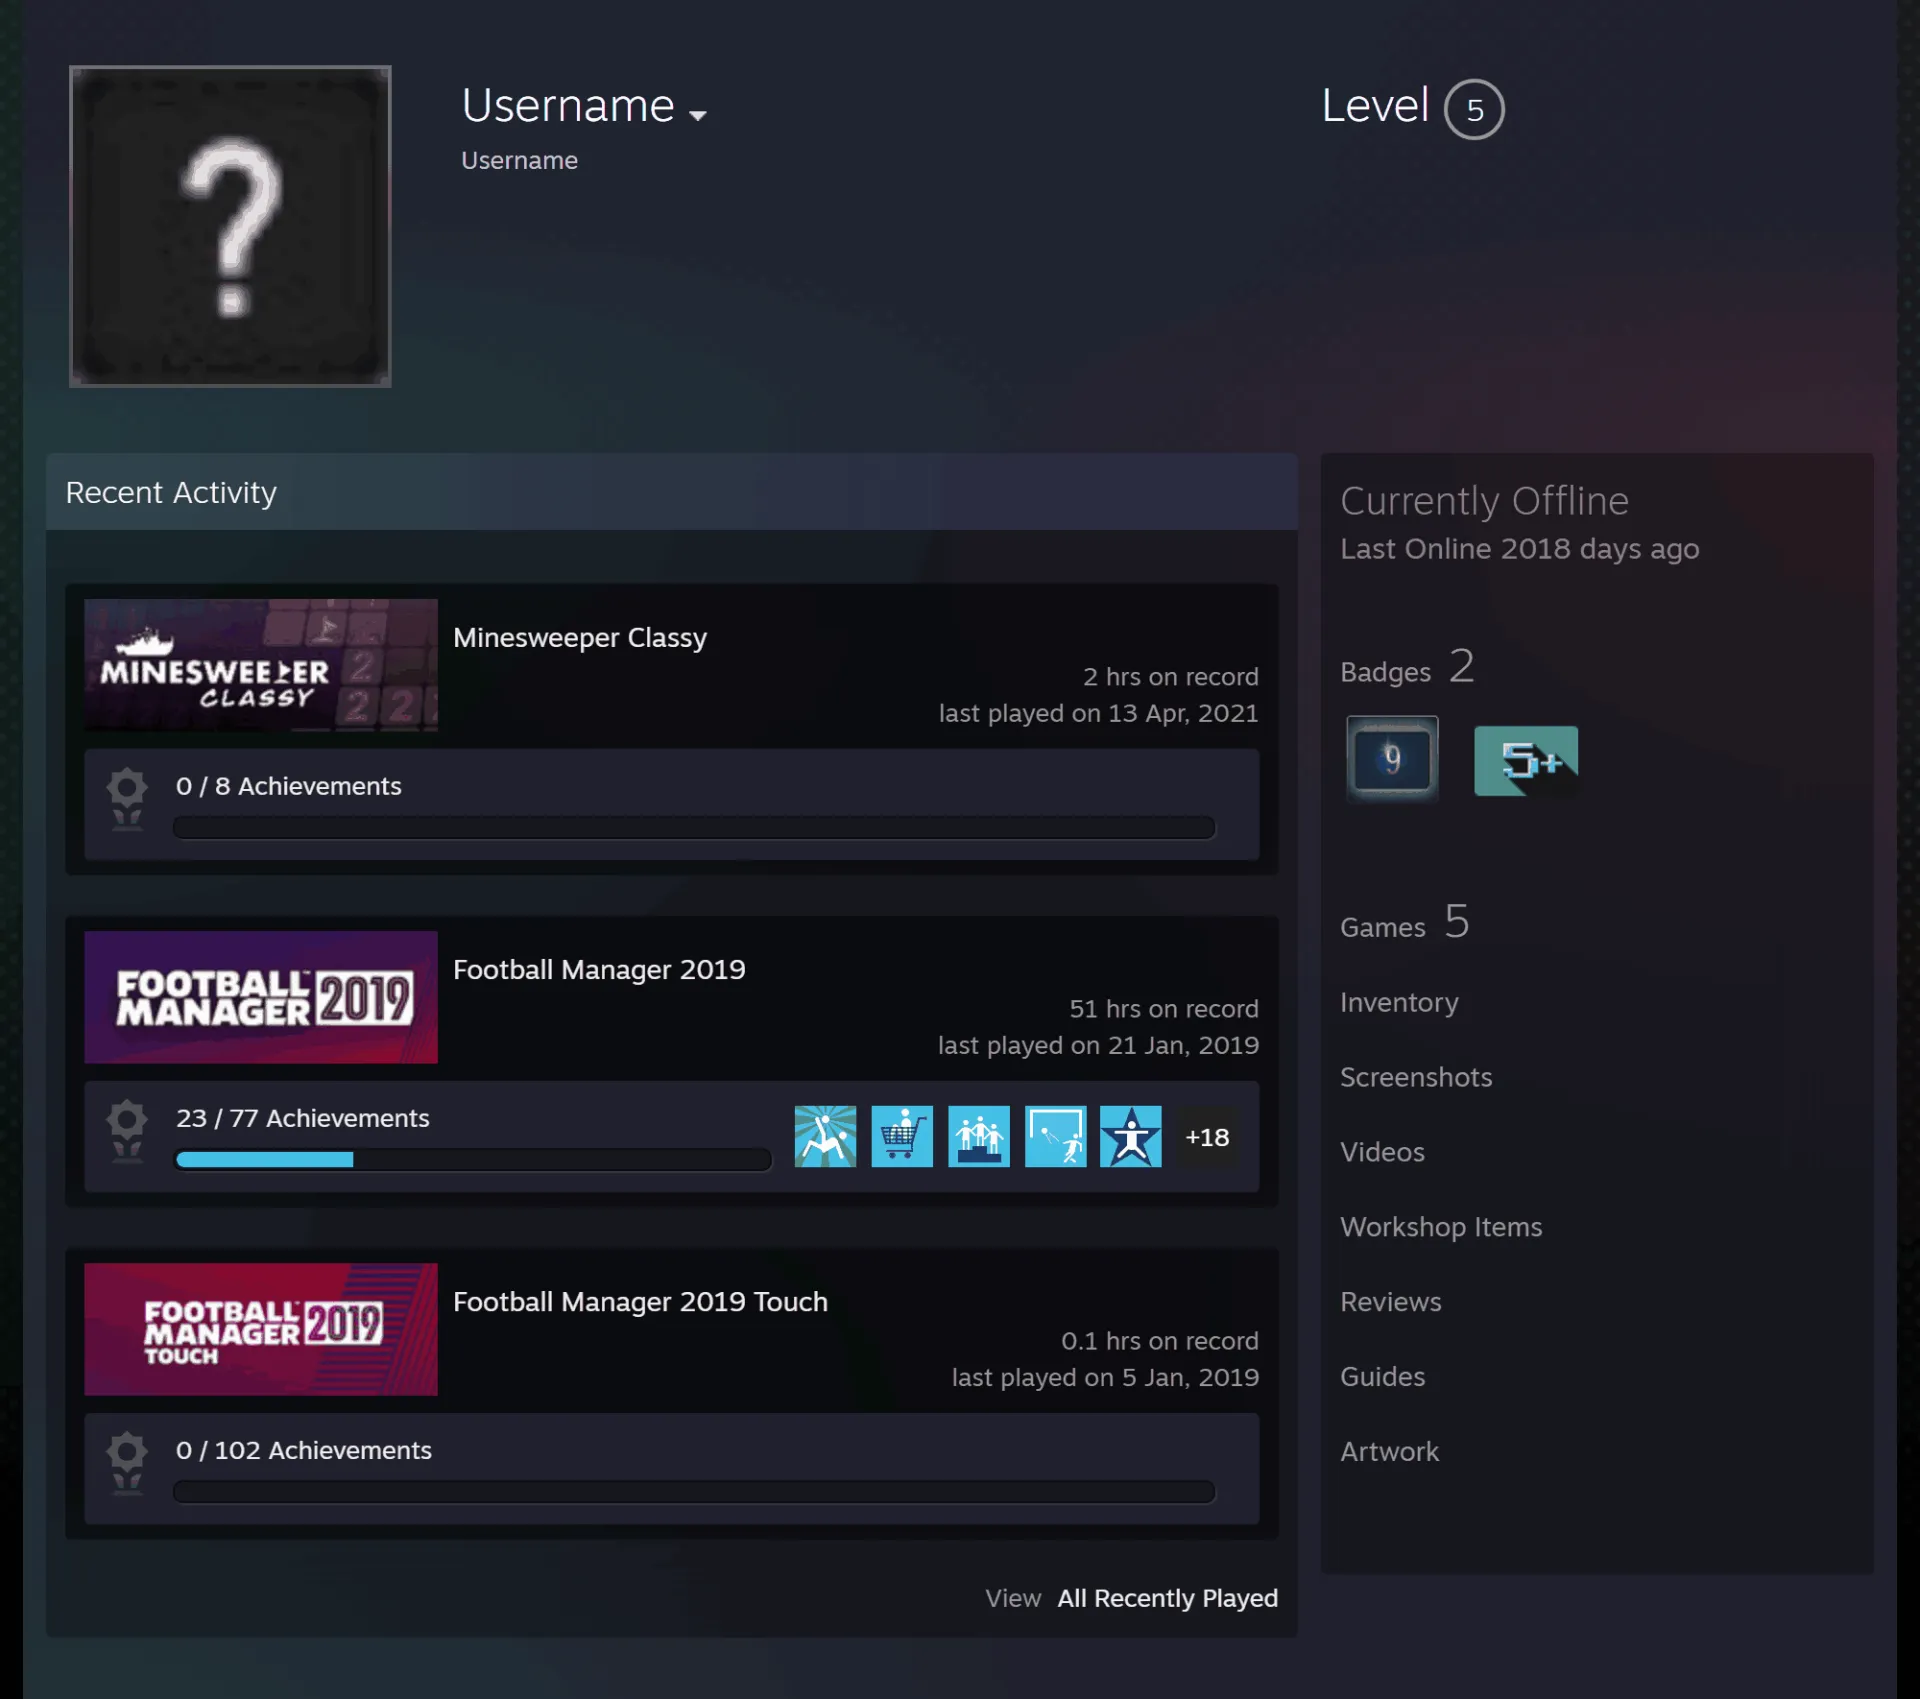This screenshot has height=1699, width=1920.
Task: Click the Minesweeper Classy title link
Action: coord(580,638)
